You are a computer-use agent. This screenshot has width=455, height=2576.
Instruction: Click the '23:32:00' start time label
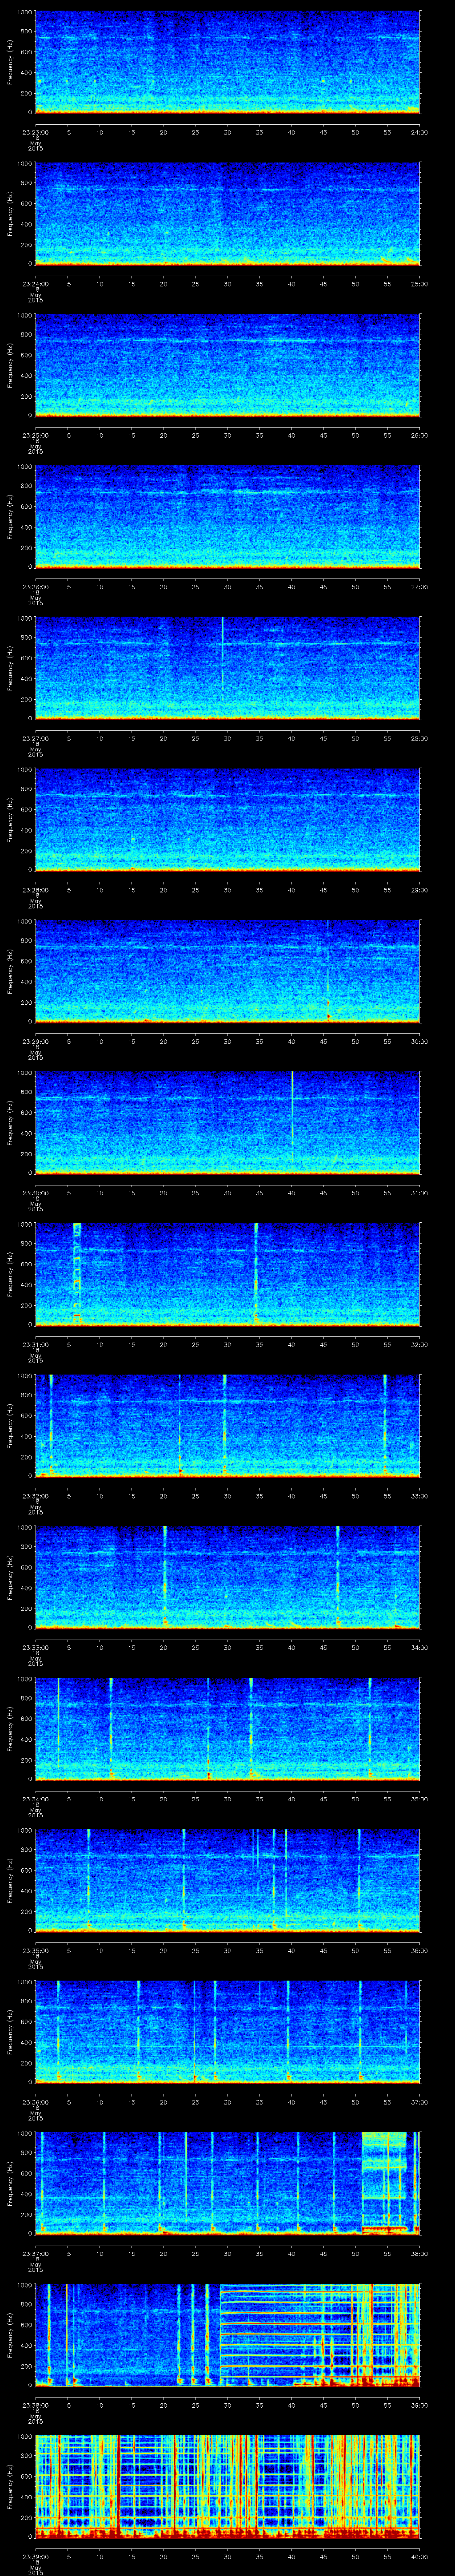(x=35, y=1496)
